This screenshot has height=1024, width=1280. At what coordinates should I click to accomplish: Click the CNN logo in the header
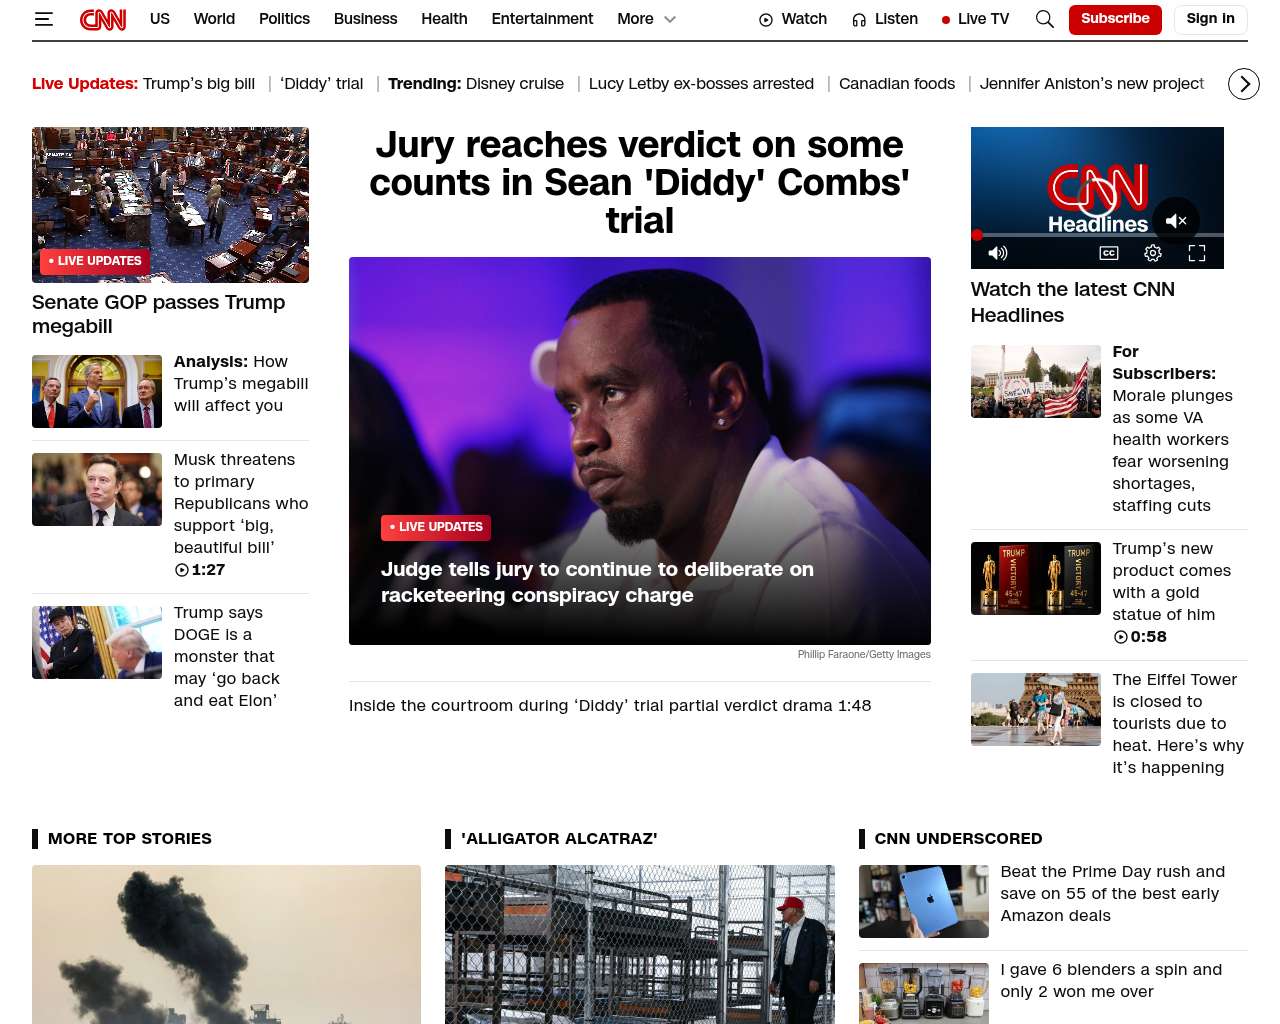click(x=103, y=19)
